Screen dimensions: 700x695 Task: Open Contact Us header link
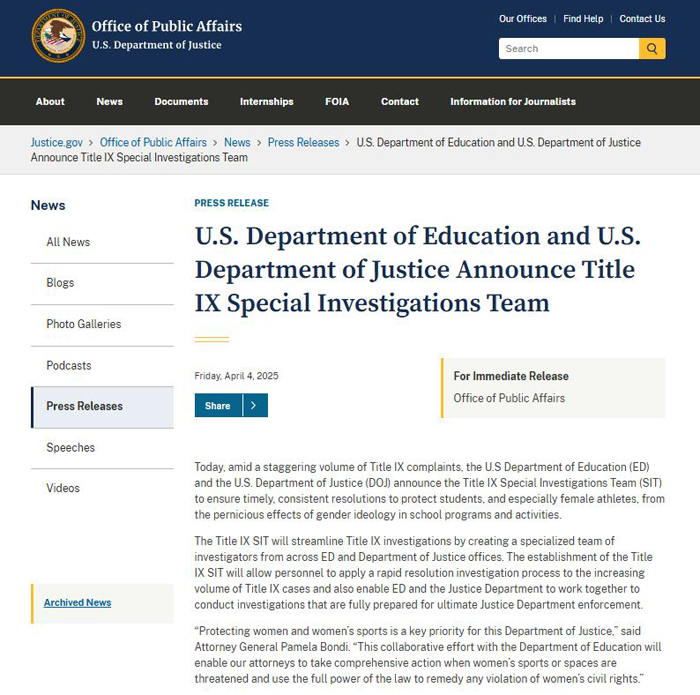(642, 19)
